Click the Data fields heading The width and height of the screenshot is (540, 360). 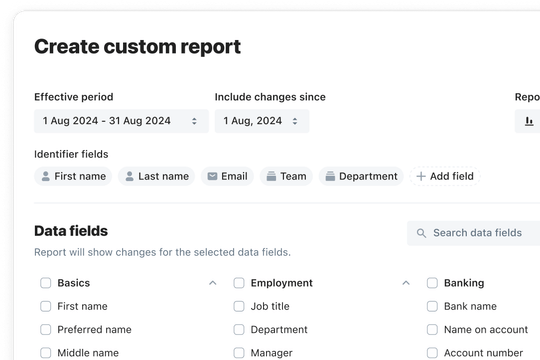tap(71, 231)
